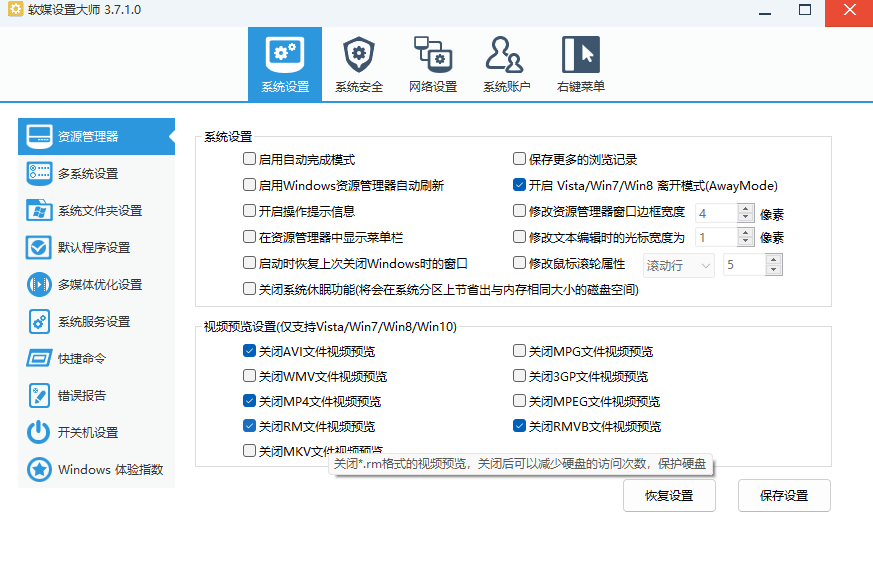Screen dimensions: 873x566
Task: Select Windows 体验指数 star icon
Action: click(39, 469)
